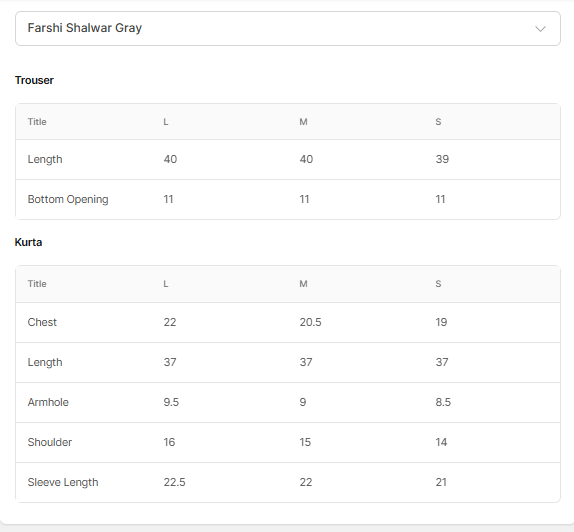Viewport: 574px width, 532px height.
Task: Select the Kurta section heading
Action: (x=28, y=242)
